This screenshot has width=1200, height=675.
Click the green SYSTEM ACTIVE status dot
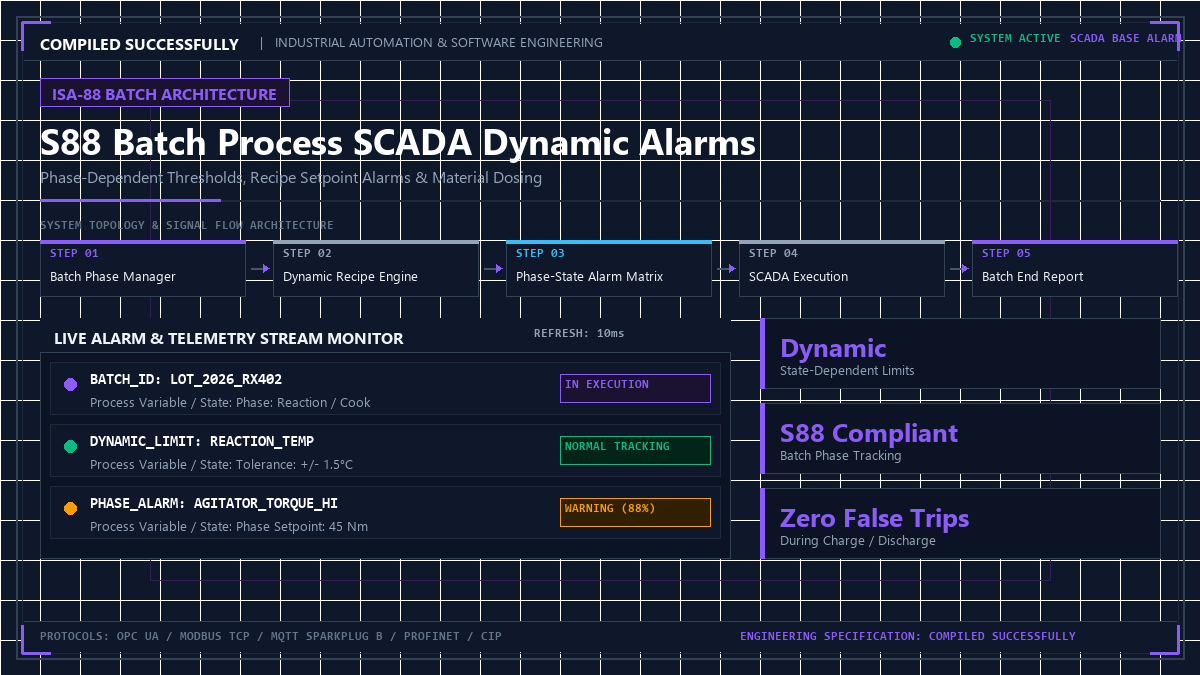point(955,42)
